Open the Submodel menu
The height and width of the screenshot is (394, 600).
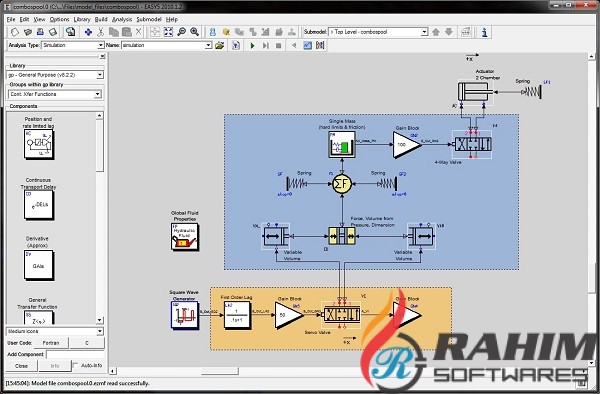point(149,19)
